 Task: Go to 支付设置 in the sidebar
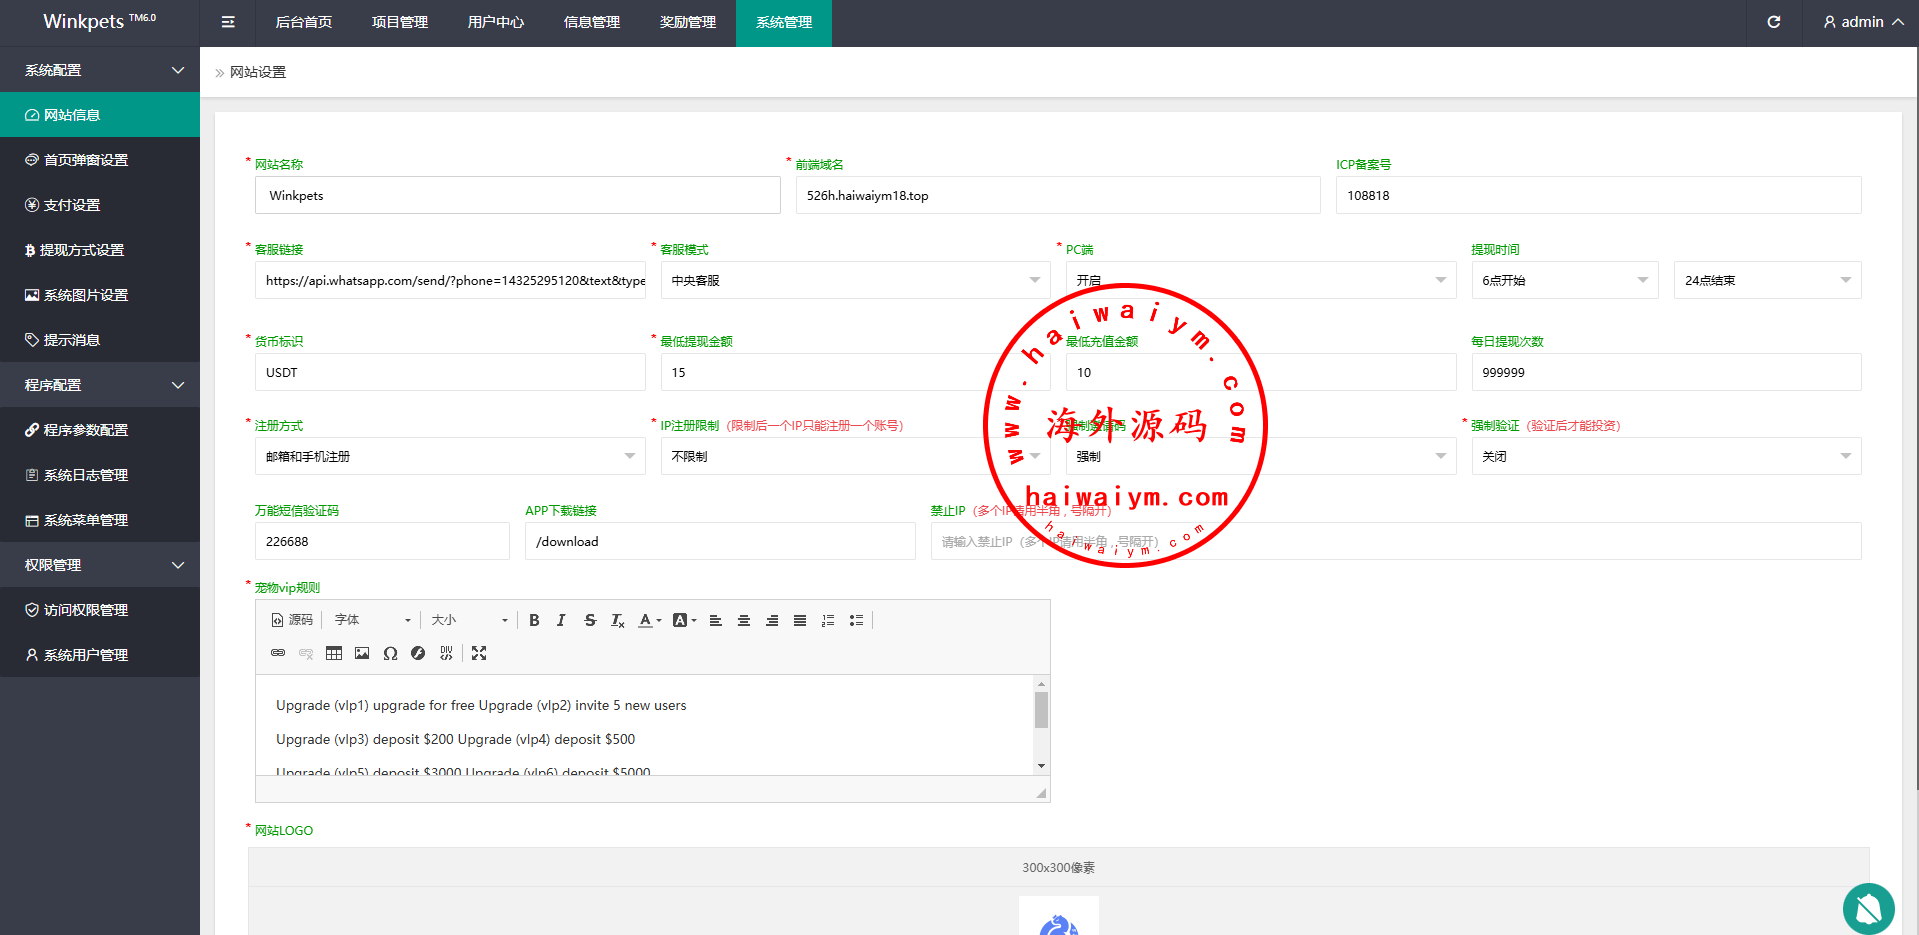(x=72, y=205)
